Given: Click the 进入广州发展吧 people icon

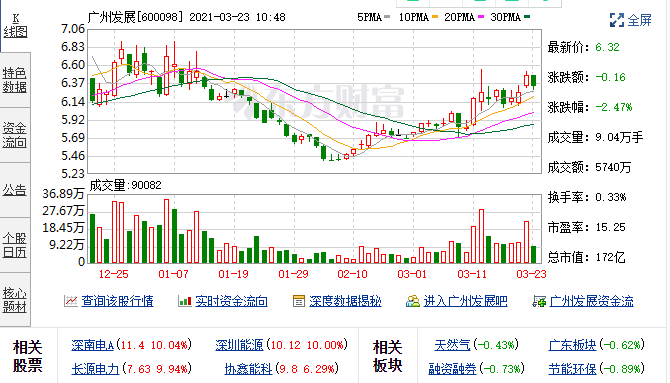Looking at the screenshot, I should tap(413, 301).
